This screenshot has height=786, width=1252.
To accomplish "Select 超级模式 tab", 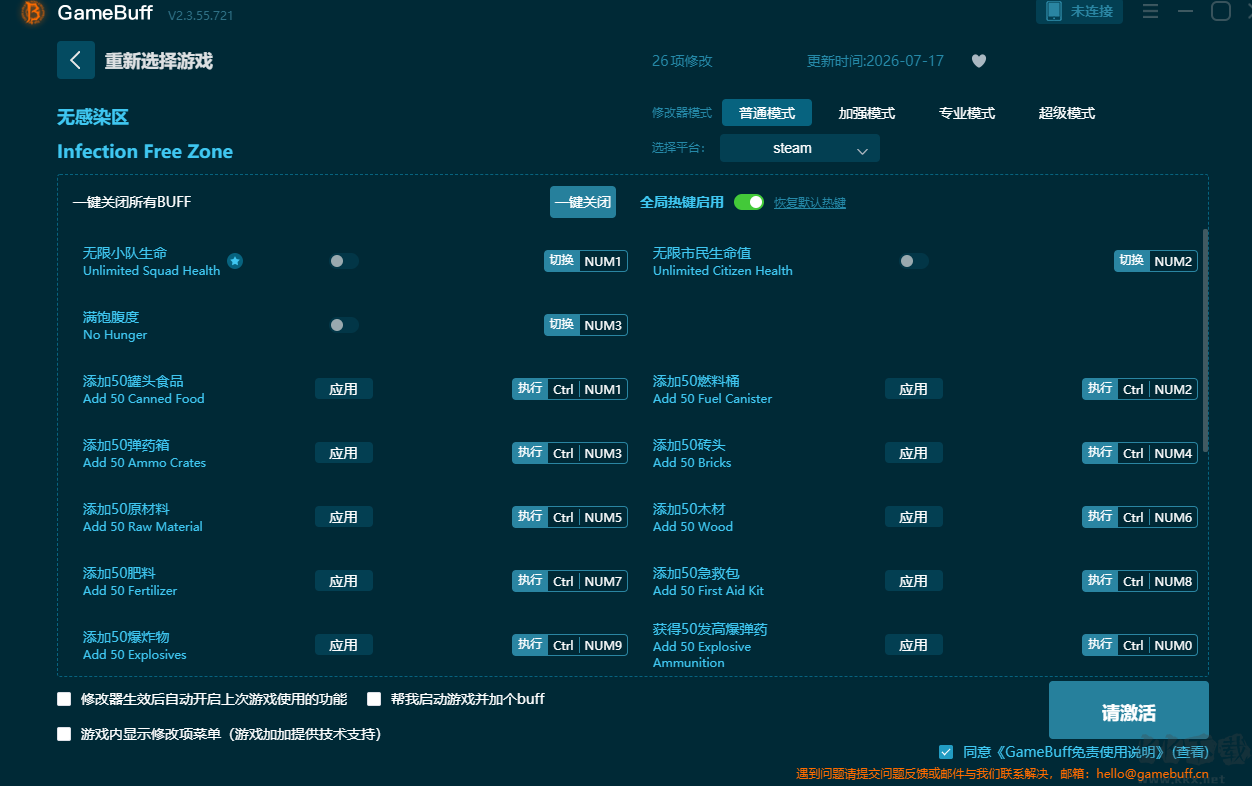I will tap(1067, 113).
